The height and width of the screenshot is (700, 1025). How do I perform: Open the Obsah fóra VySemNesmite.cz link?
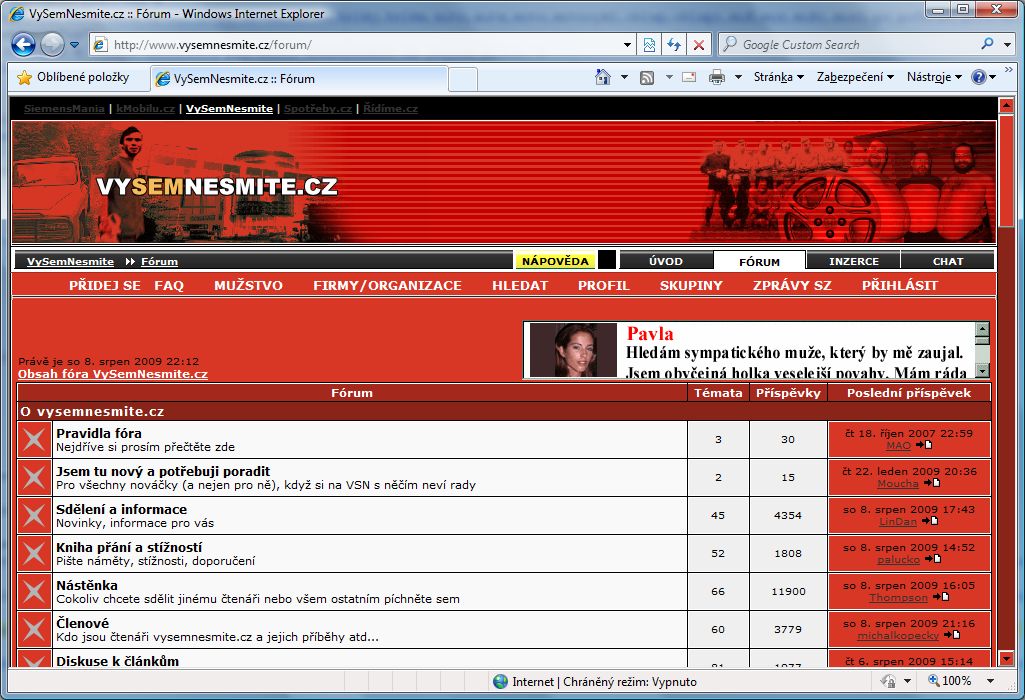112,374
